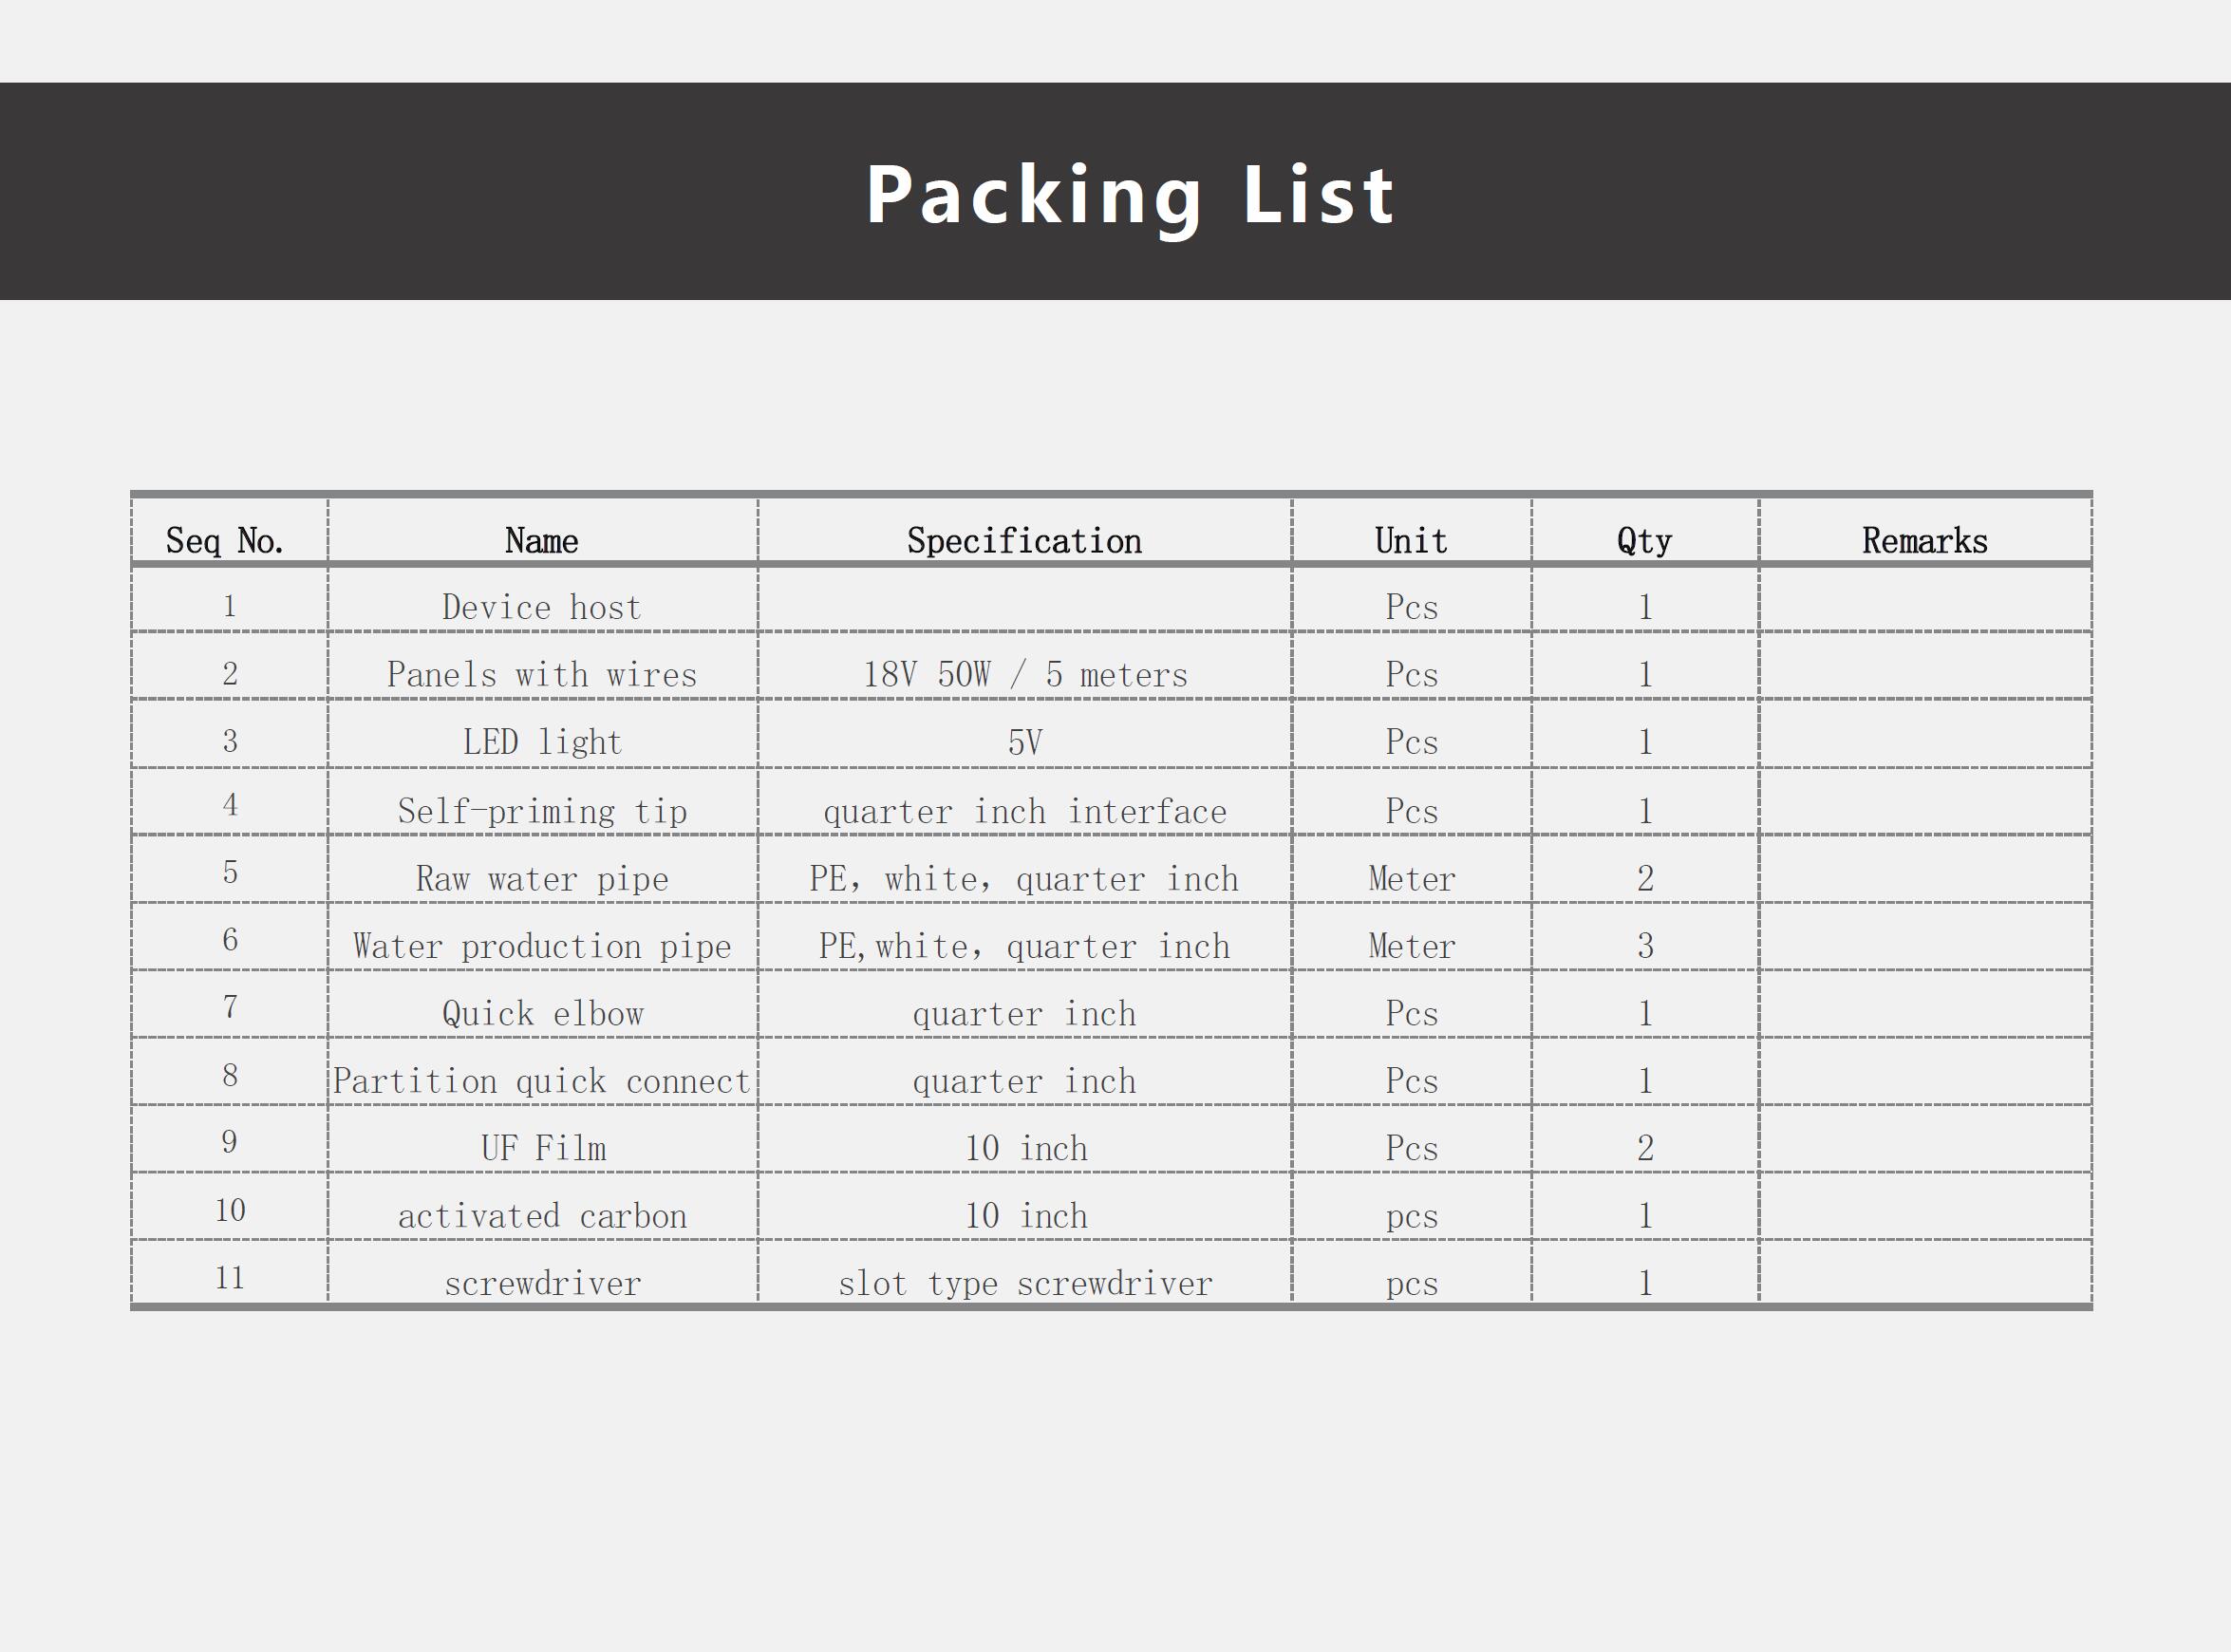Select the Device host cell
Image resolution: width=2231 pixels, height=1652 pixels.
542,607
